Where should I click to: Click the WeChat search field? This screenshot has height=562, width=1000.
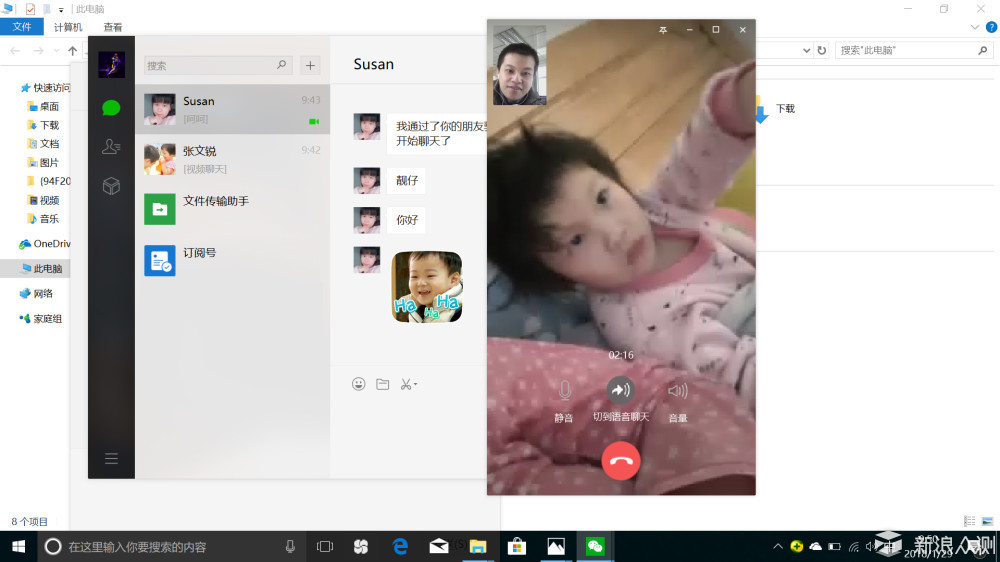(218, 65)
